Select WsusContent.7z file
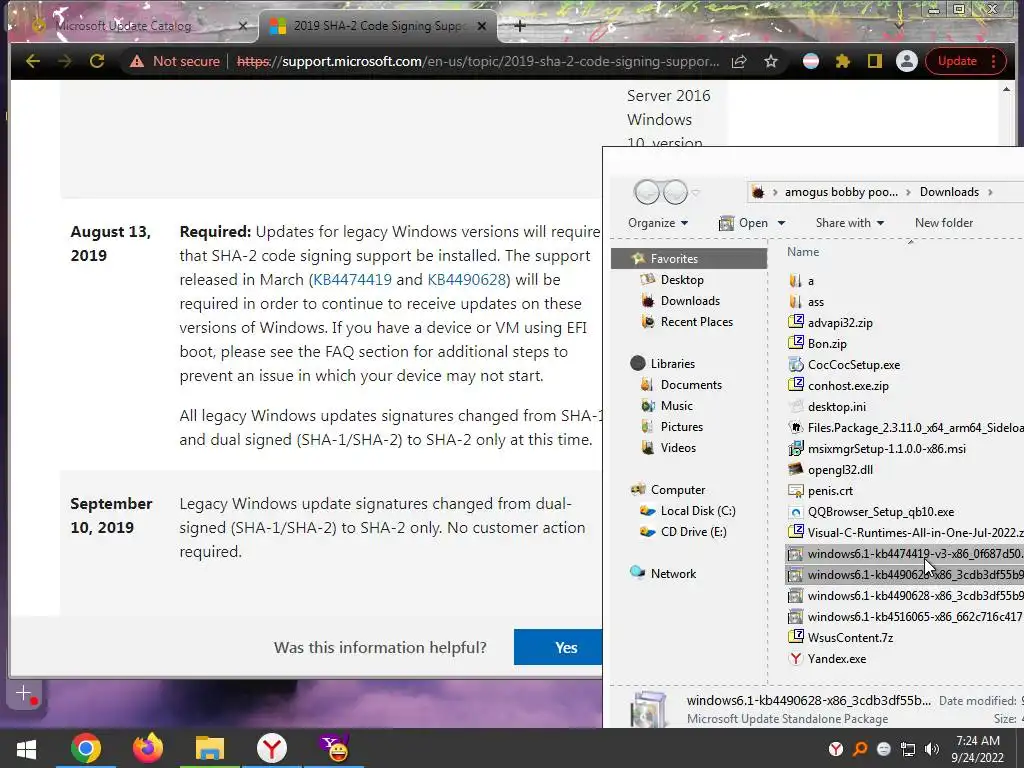The height and width of the screenshot is (768, 1024). pyautogui.click(x=850, y=637)
